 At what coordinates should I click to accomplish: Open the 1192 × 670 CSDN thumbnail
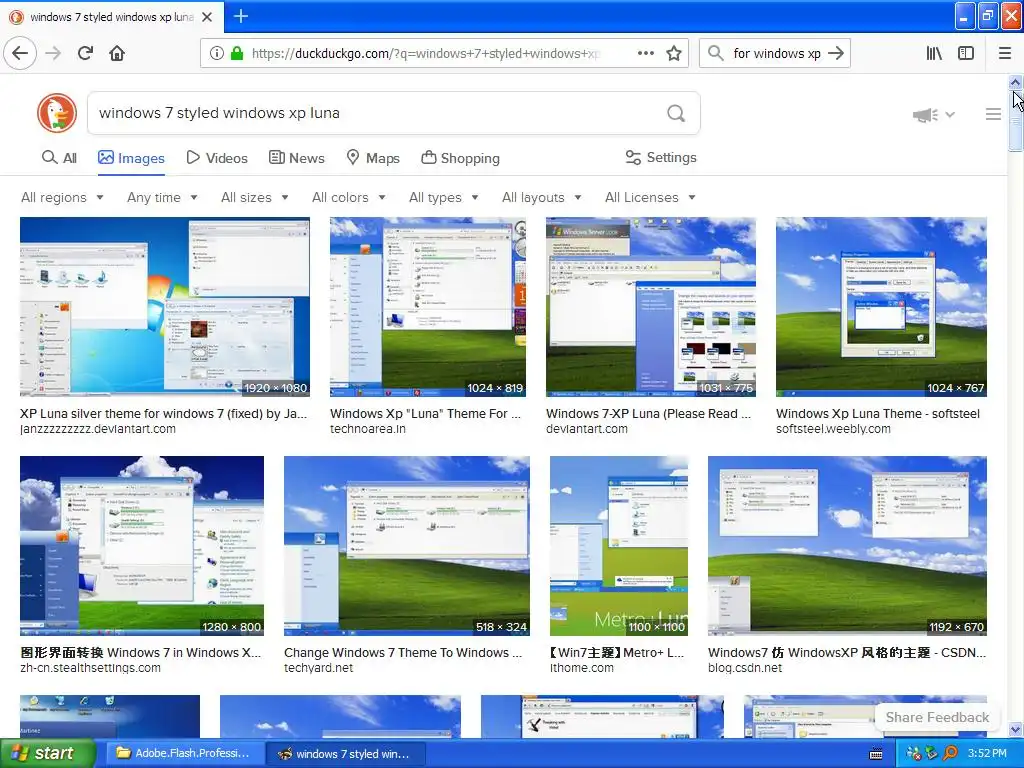(847, 546)
